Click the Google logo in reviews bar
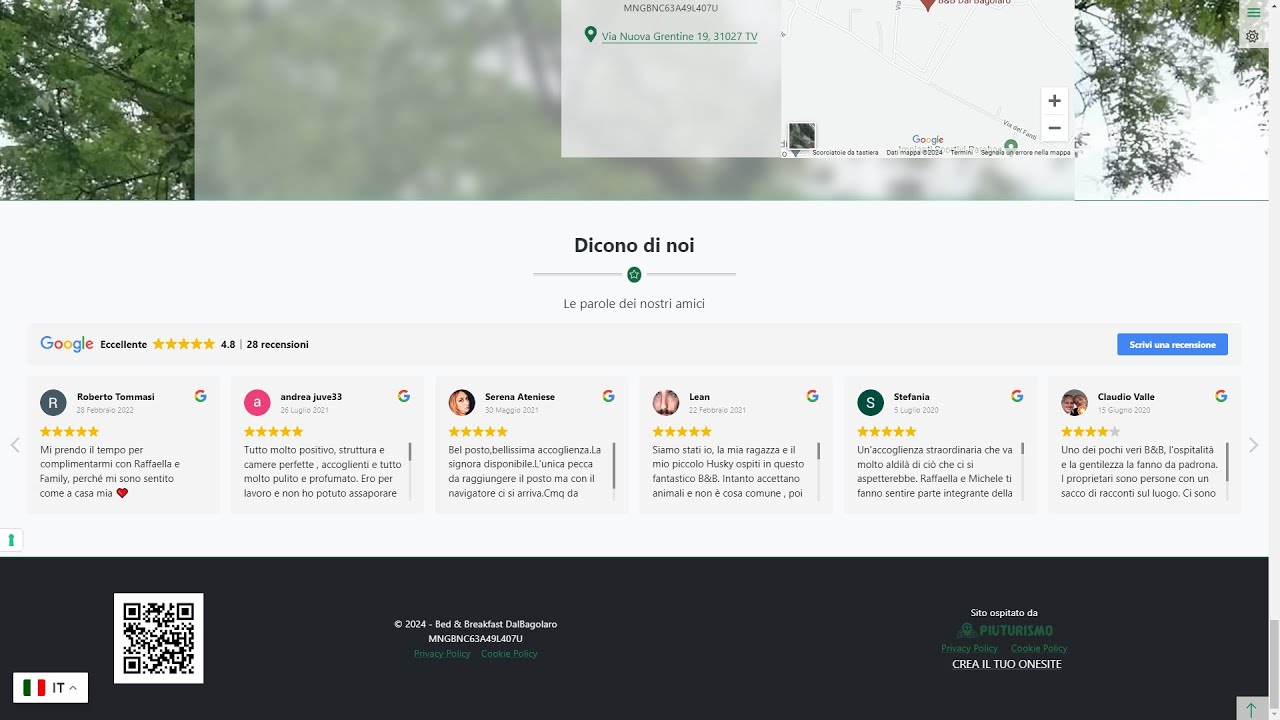1280x720 pixels. tap(67, 344)
